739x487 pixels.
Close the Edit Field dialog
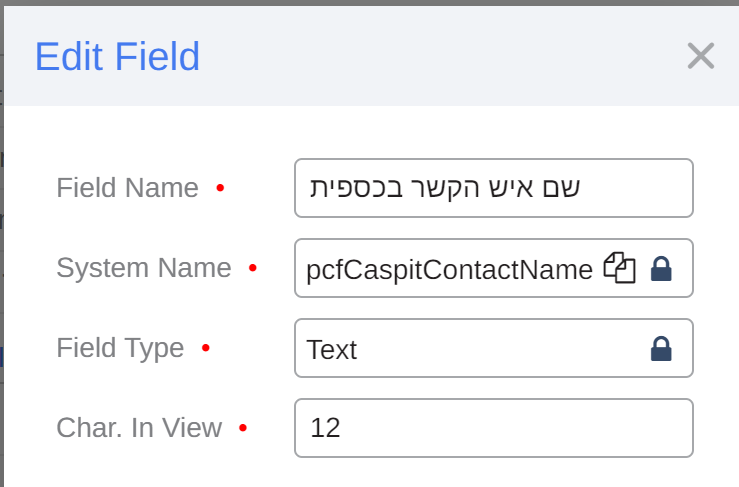[x=700, y=56]
